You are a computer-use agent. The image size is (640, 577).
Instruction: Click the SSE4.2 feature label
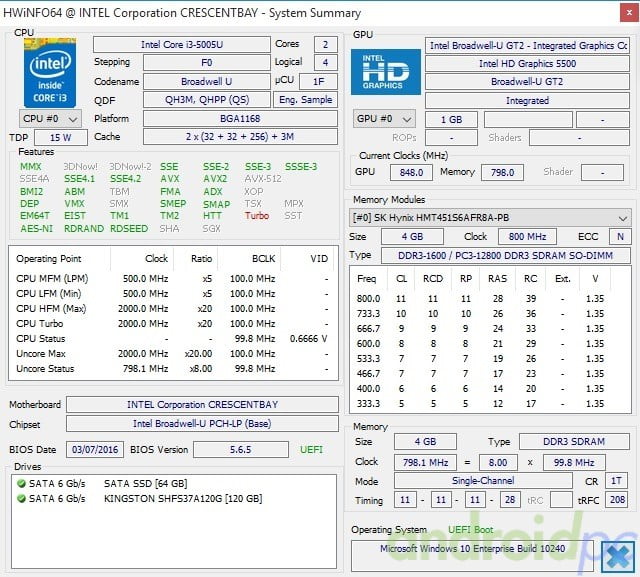[x=125, y=179]
